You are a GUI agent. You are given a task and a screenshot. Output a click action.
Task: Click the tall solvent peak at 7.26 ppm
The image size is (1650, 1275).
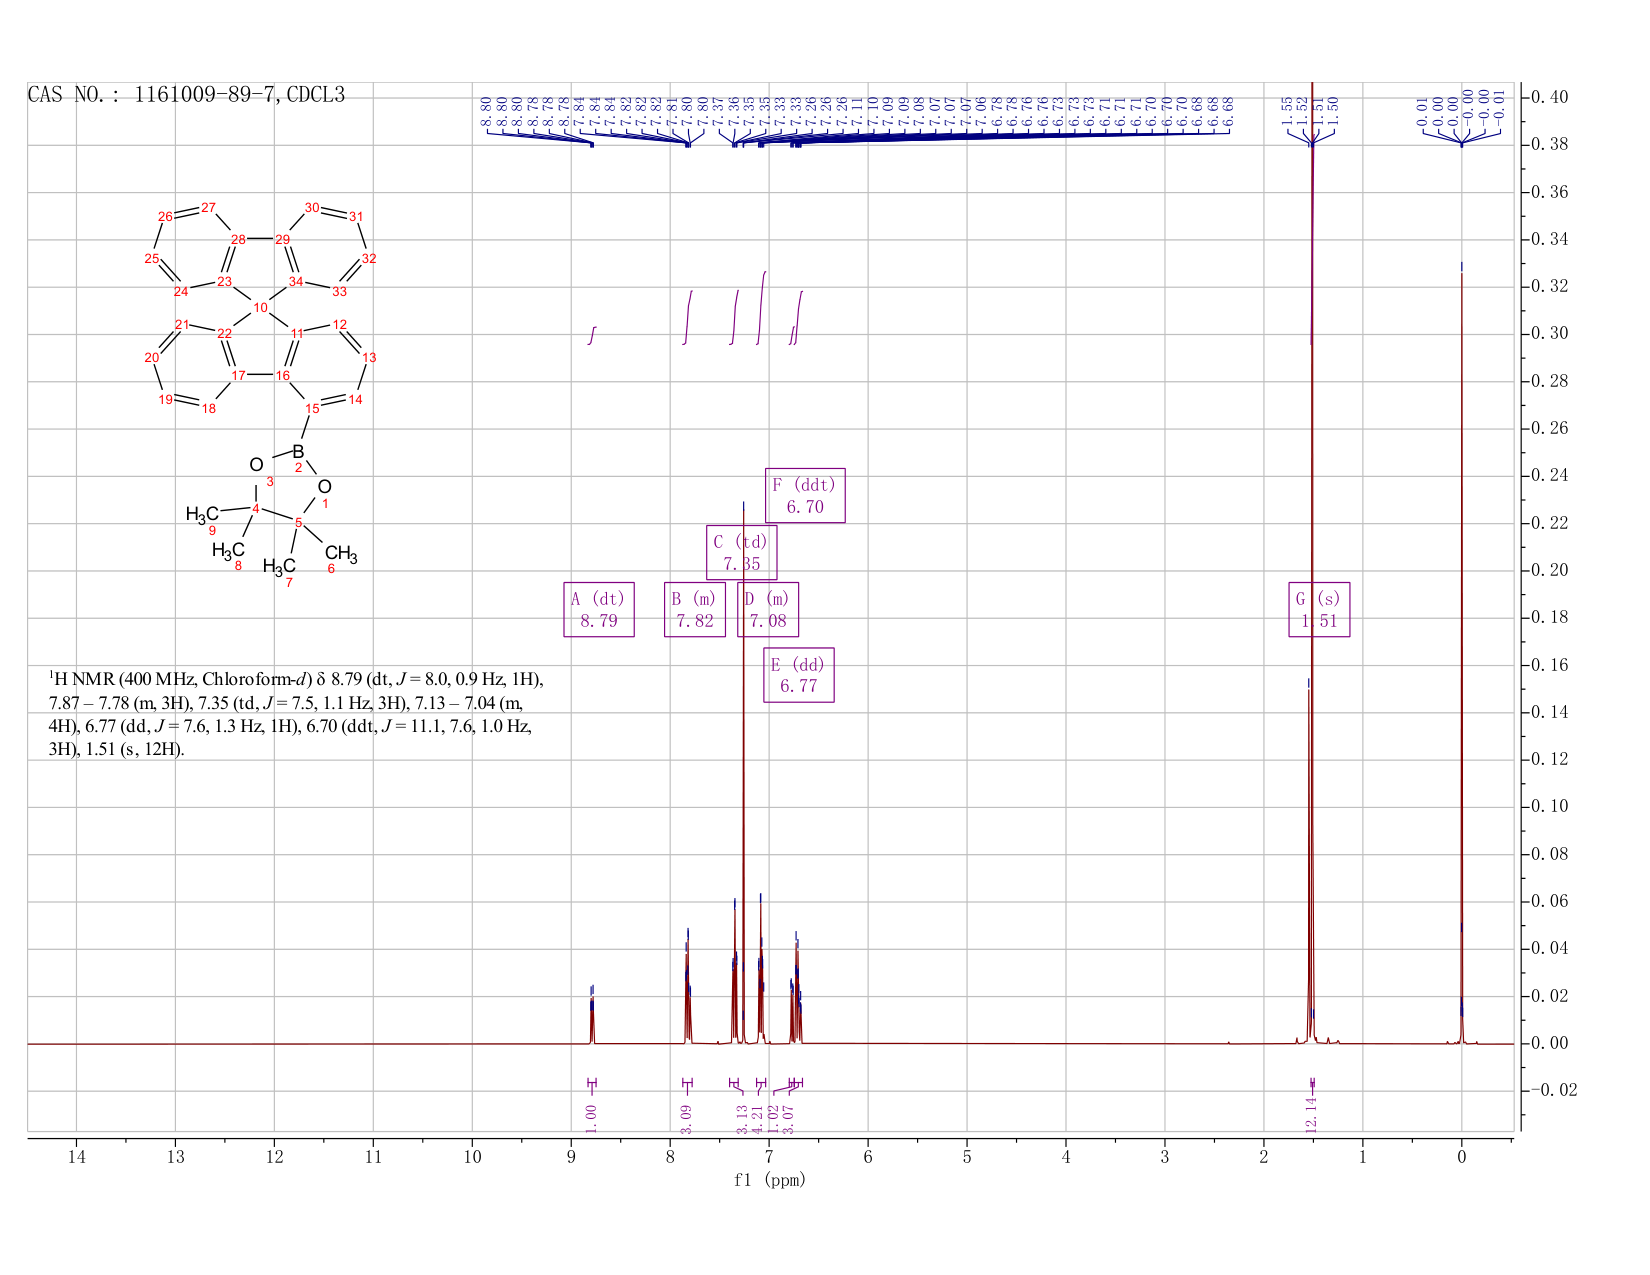click(x=743, y=770)
